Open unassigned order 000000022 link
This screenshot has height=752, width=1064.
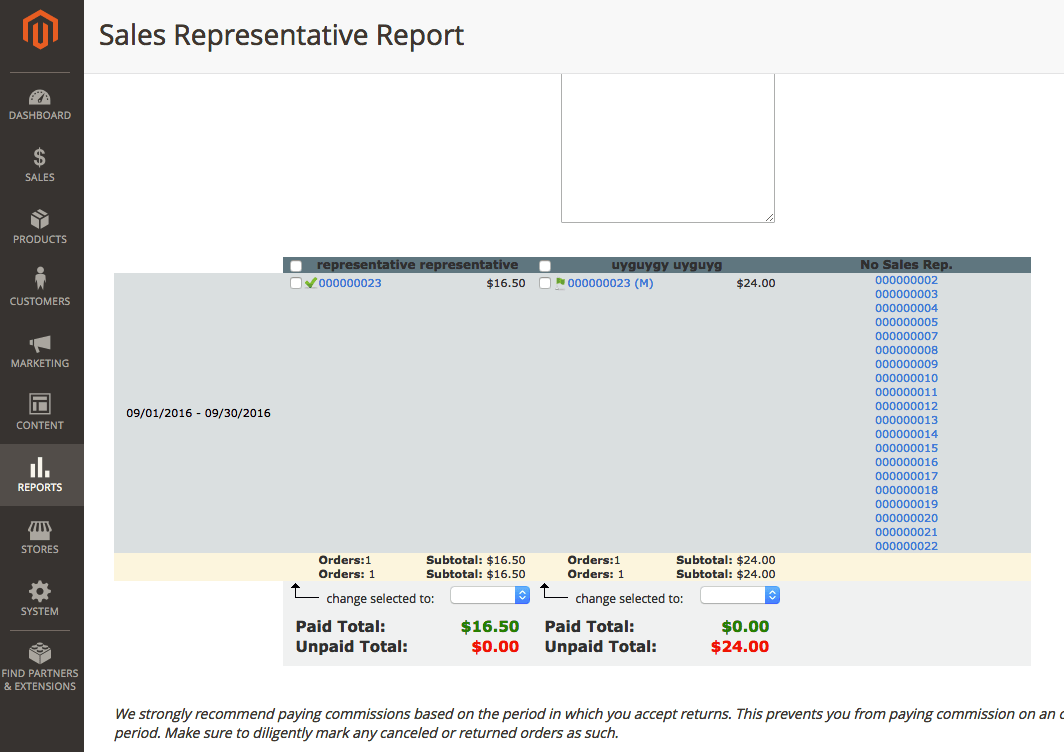point(906,546)
